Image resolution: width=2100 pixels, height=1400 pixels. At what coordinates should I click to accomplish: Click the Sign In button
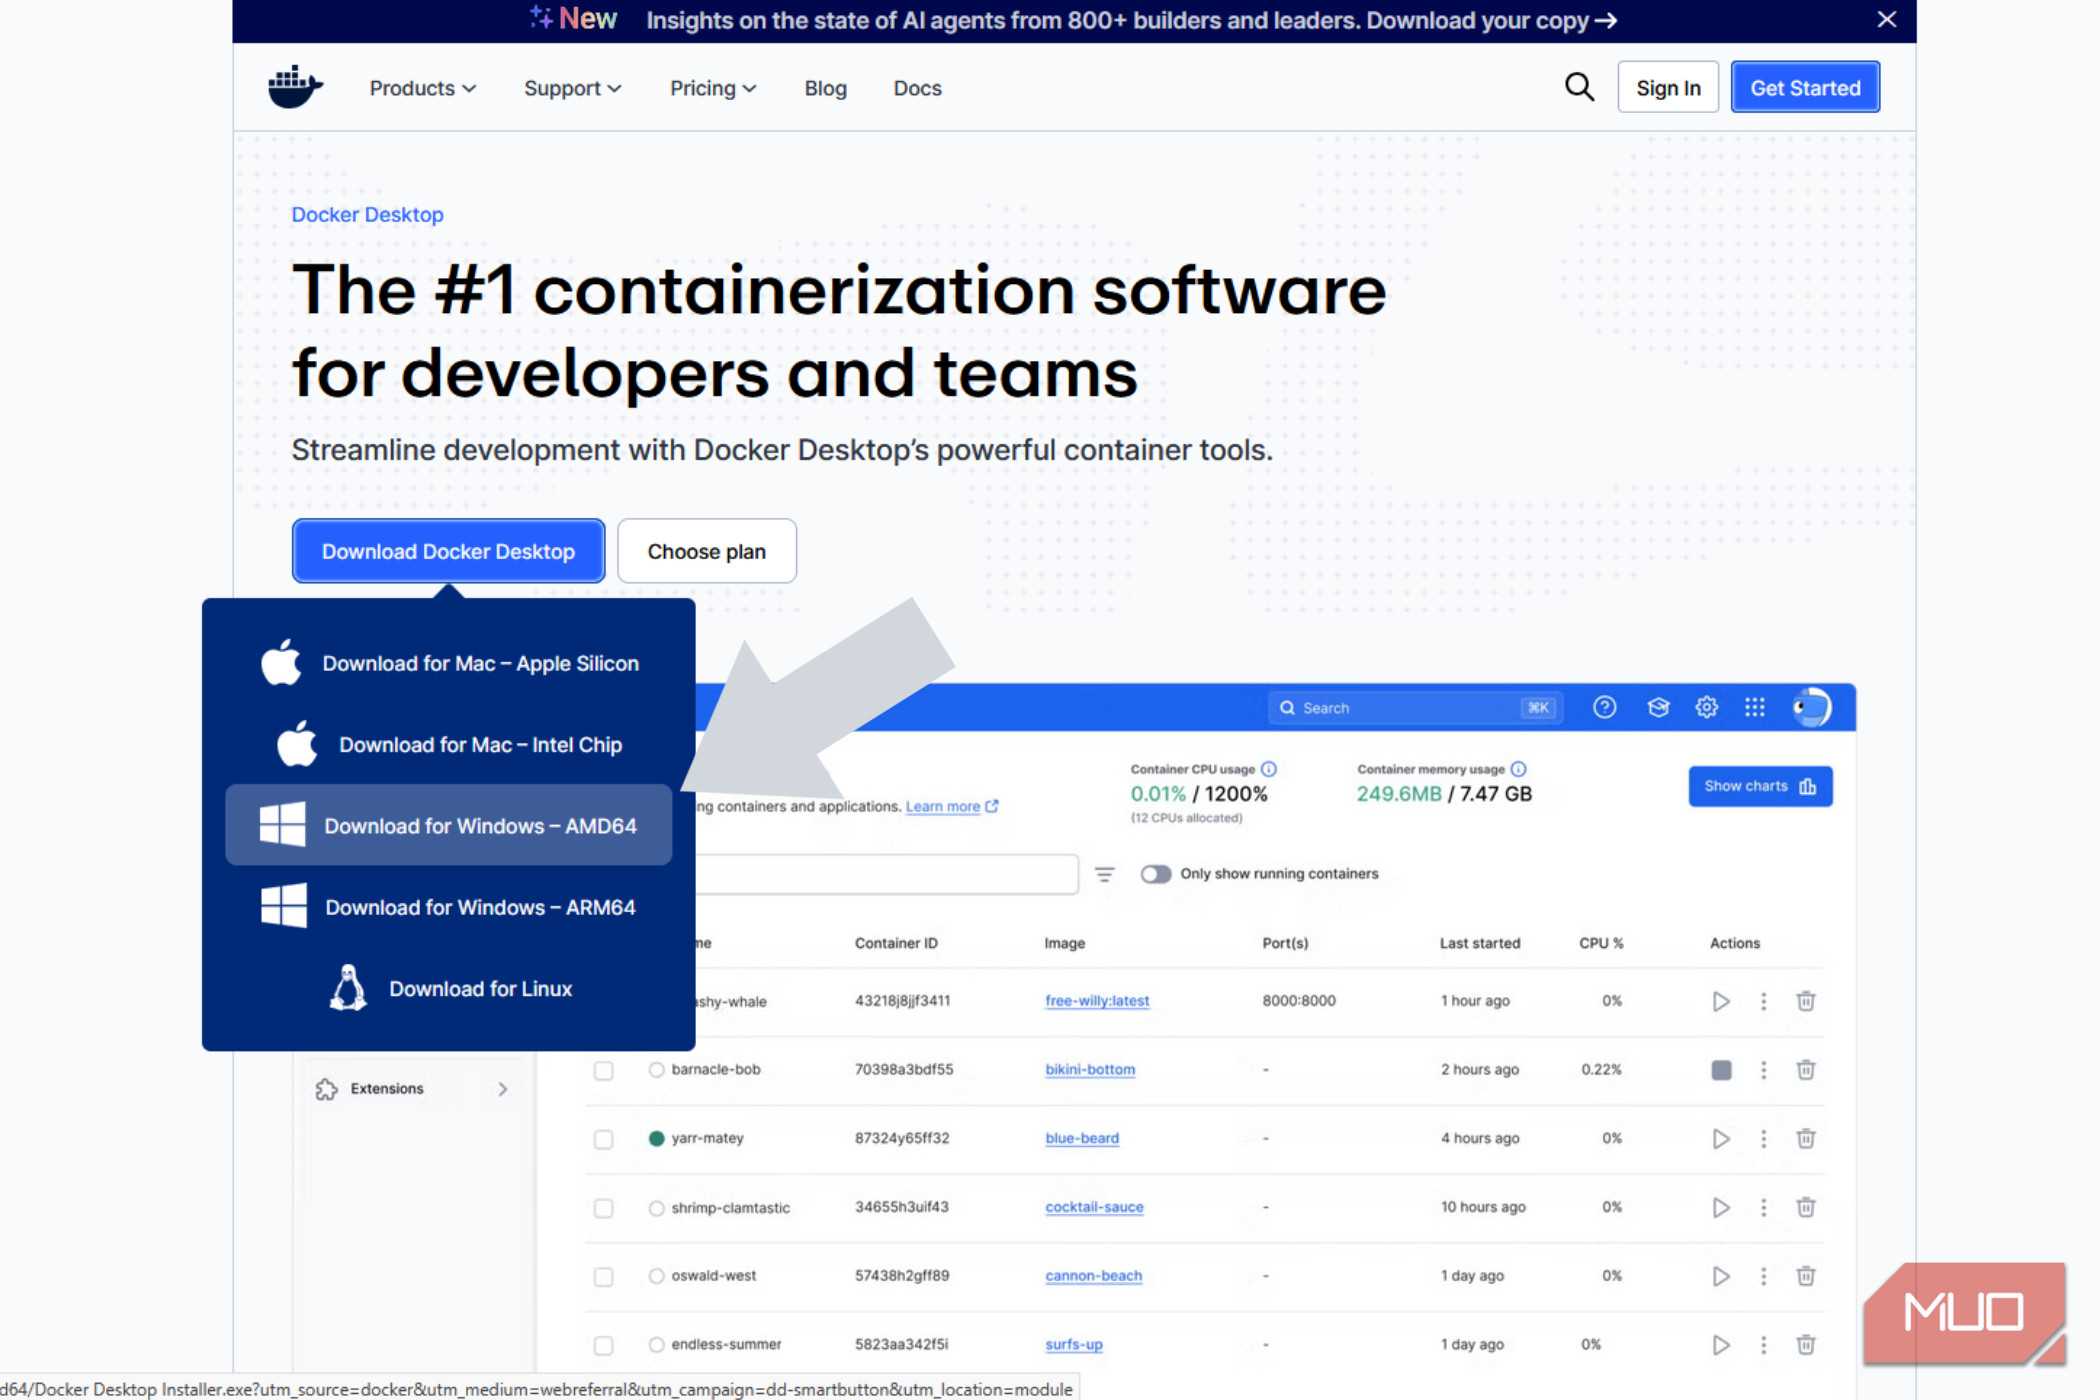coord(1668,88)
